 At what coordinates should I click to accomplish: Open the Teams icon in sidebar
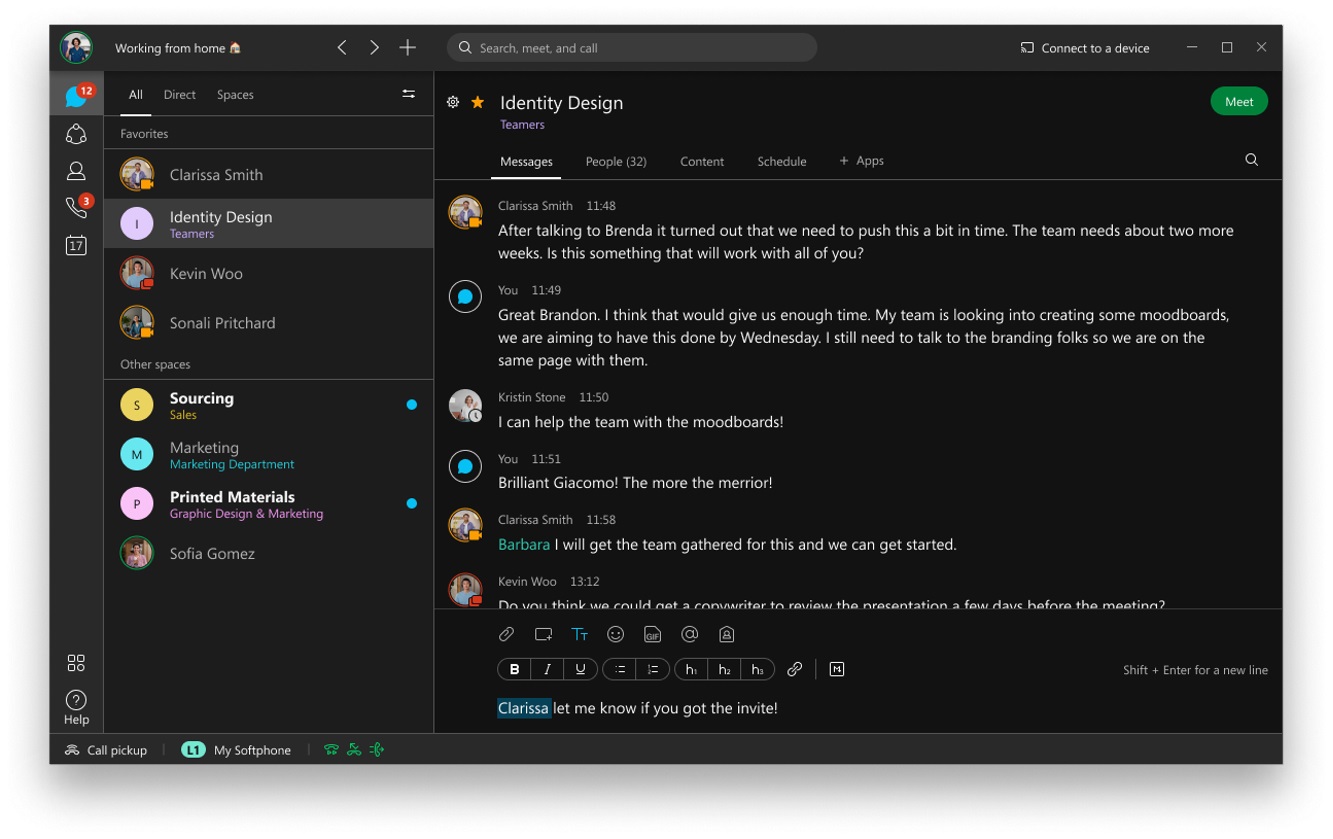coord(76,134)
